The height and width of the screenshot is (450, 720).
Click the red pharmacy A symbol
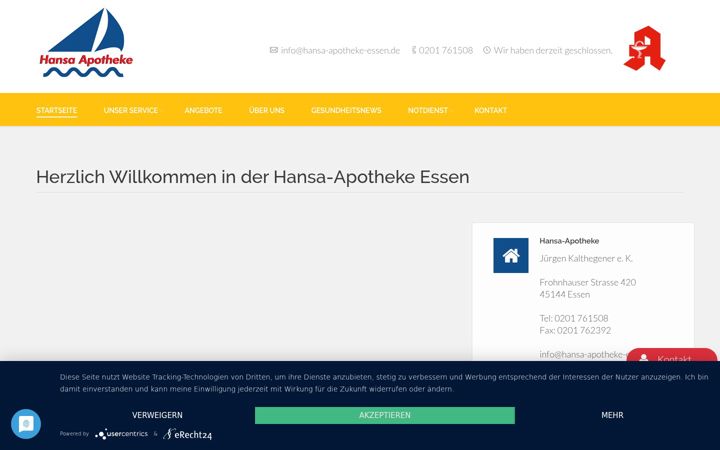coord(644,48)
